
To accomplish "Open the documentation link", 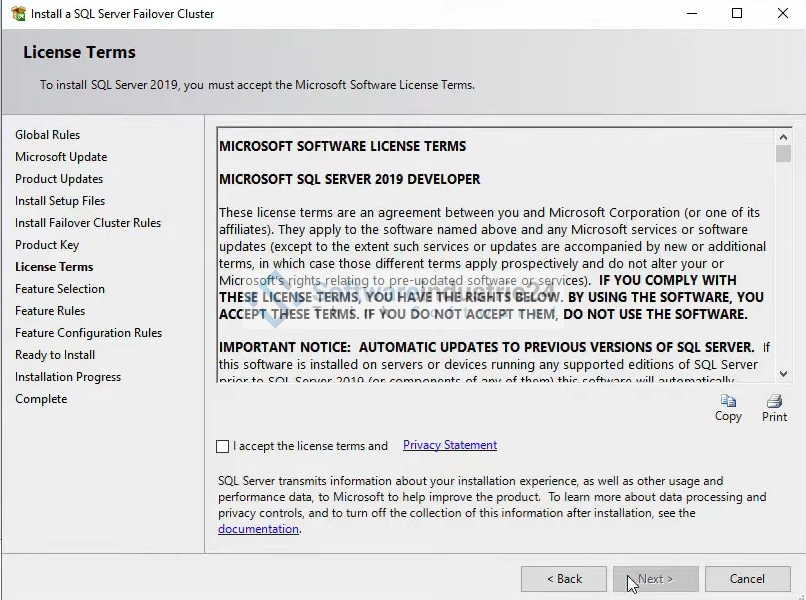I will coord(258,529).
